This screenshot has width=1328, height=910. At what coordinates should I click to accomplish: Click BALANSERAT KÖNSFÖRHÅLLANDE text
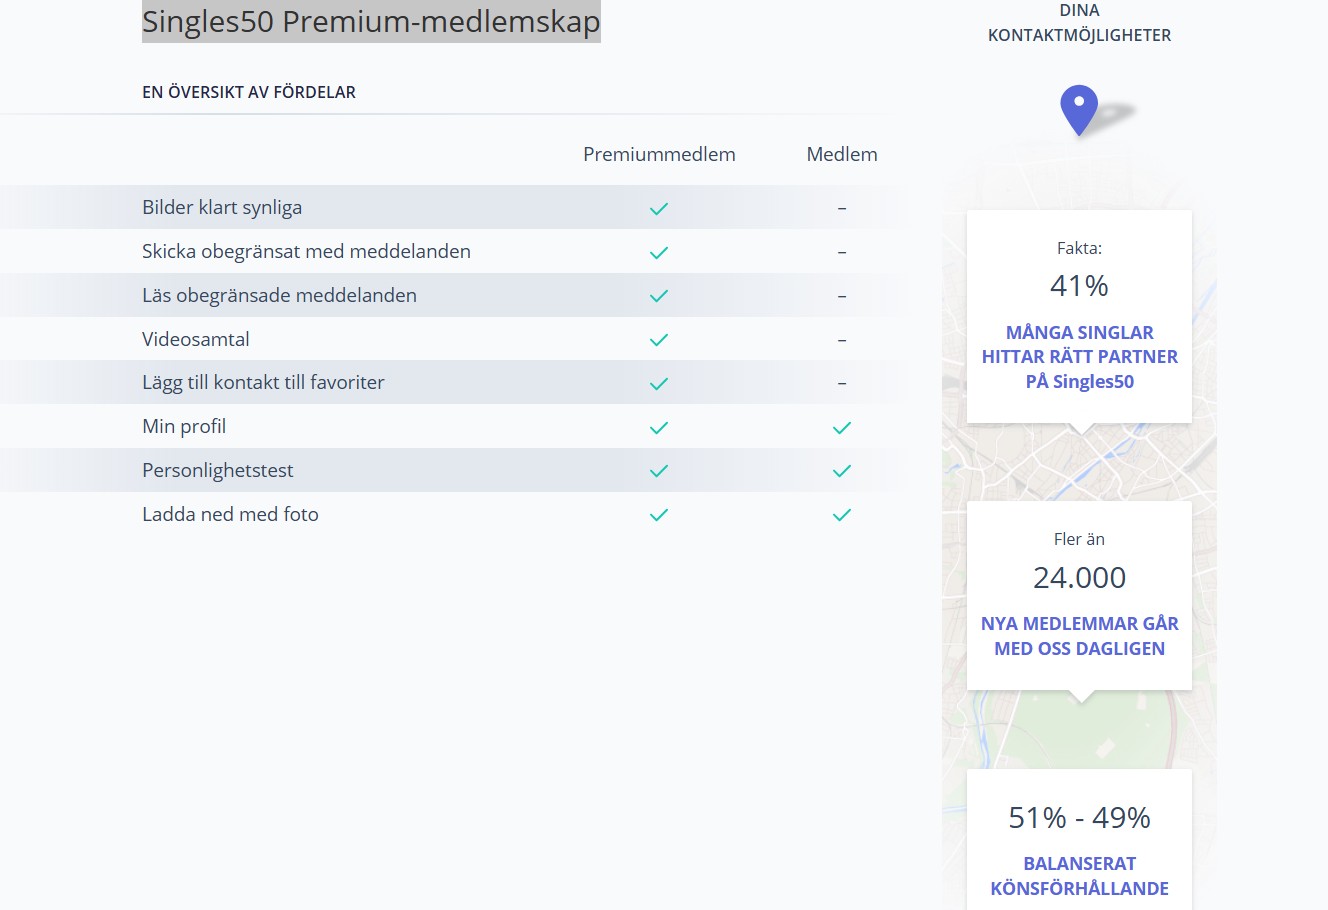[1079, 876]
